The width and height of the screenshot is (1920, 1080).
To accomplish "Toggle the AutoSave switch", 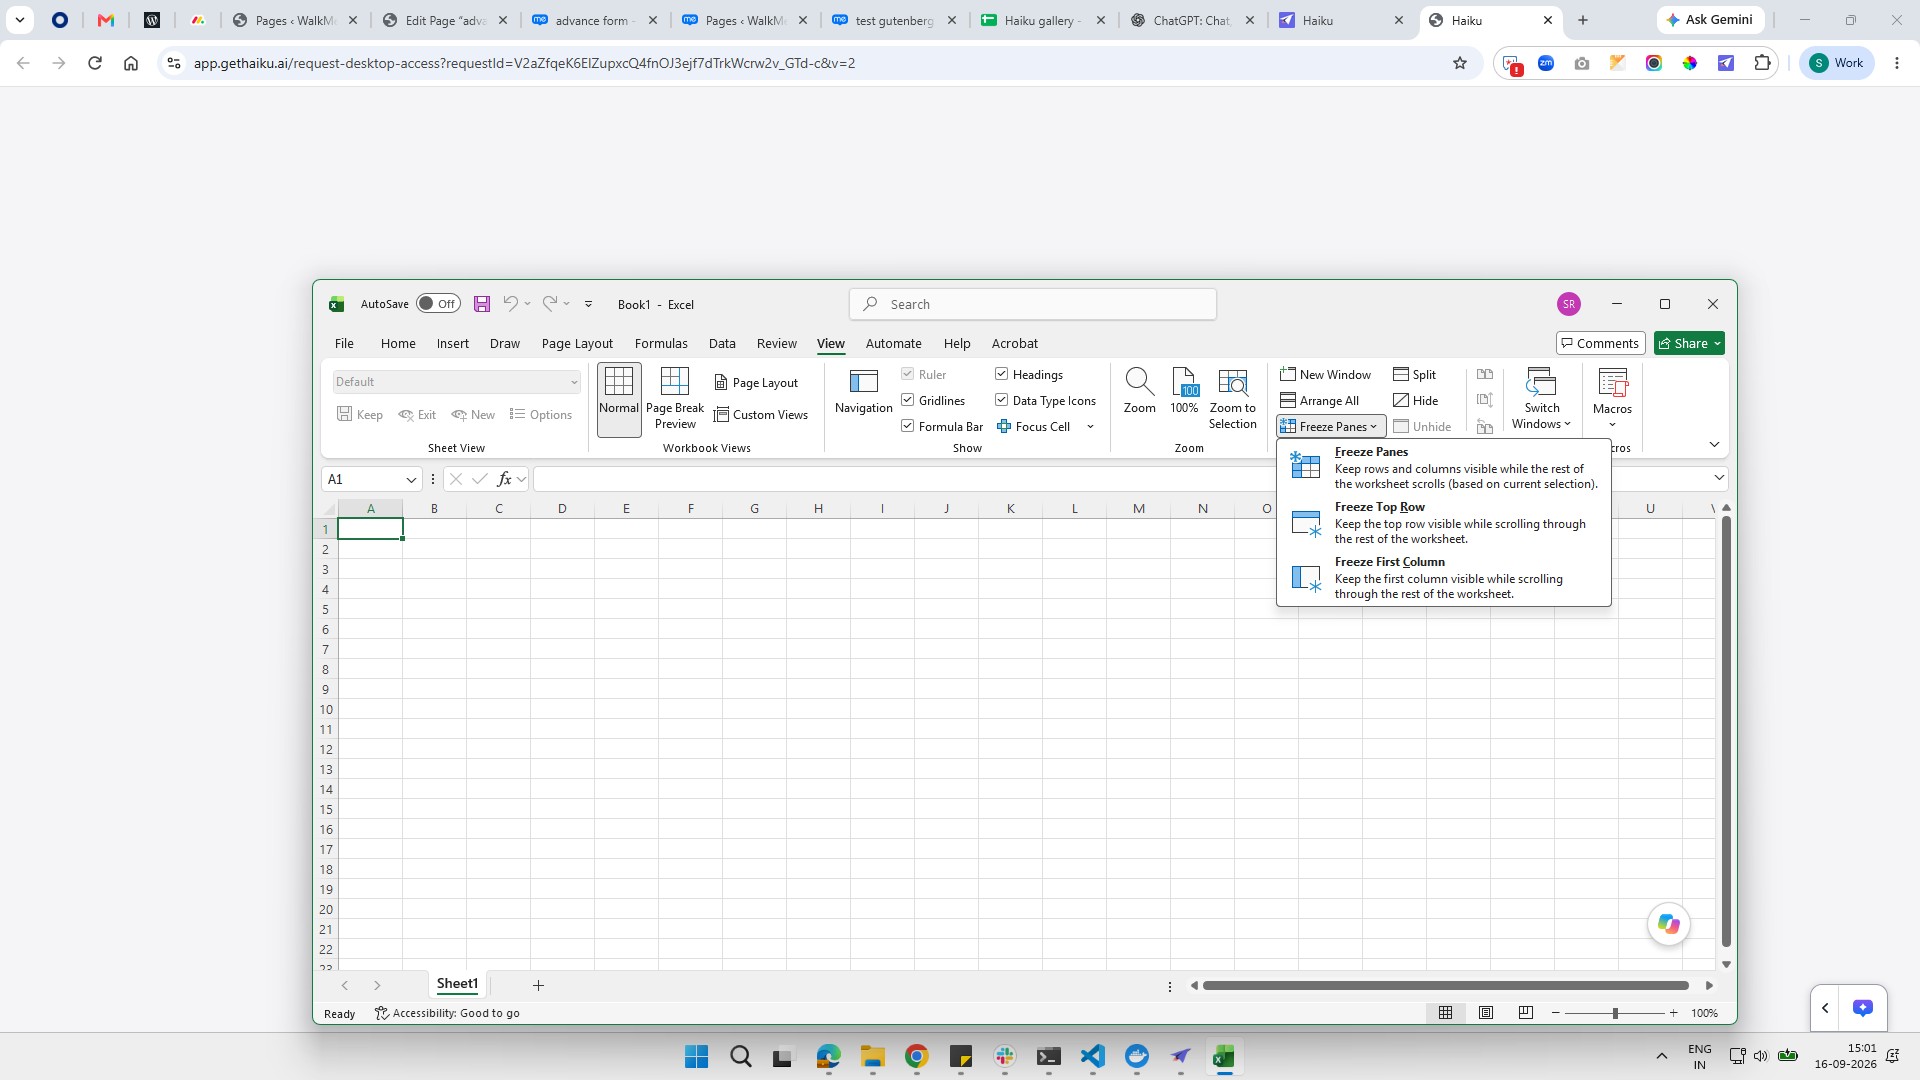I will point(438,304).
